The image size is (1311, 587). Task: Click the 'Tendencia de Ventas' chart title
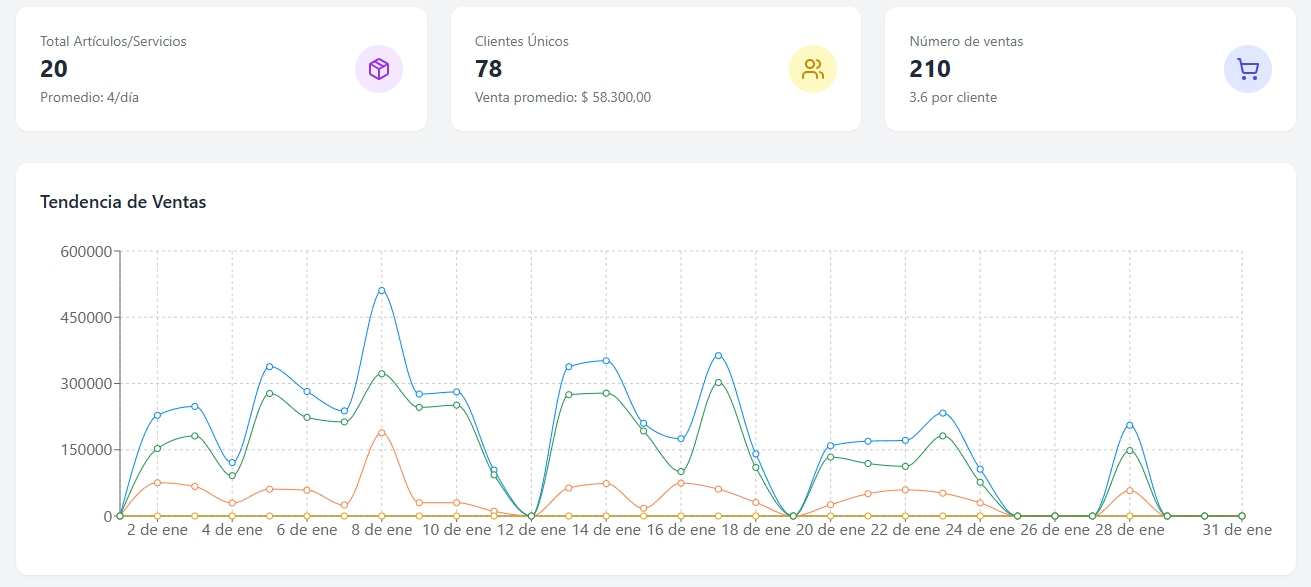pyautogui.click(x=123, y=202)
